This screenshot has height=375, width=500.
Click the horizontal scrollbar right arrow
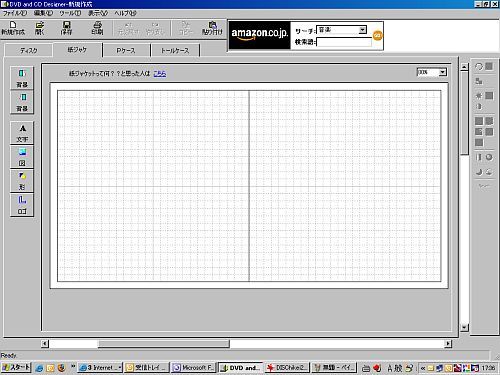[x=448, y=343]
